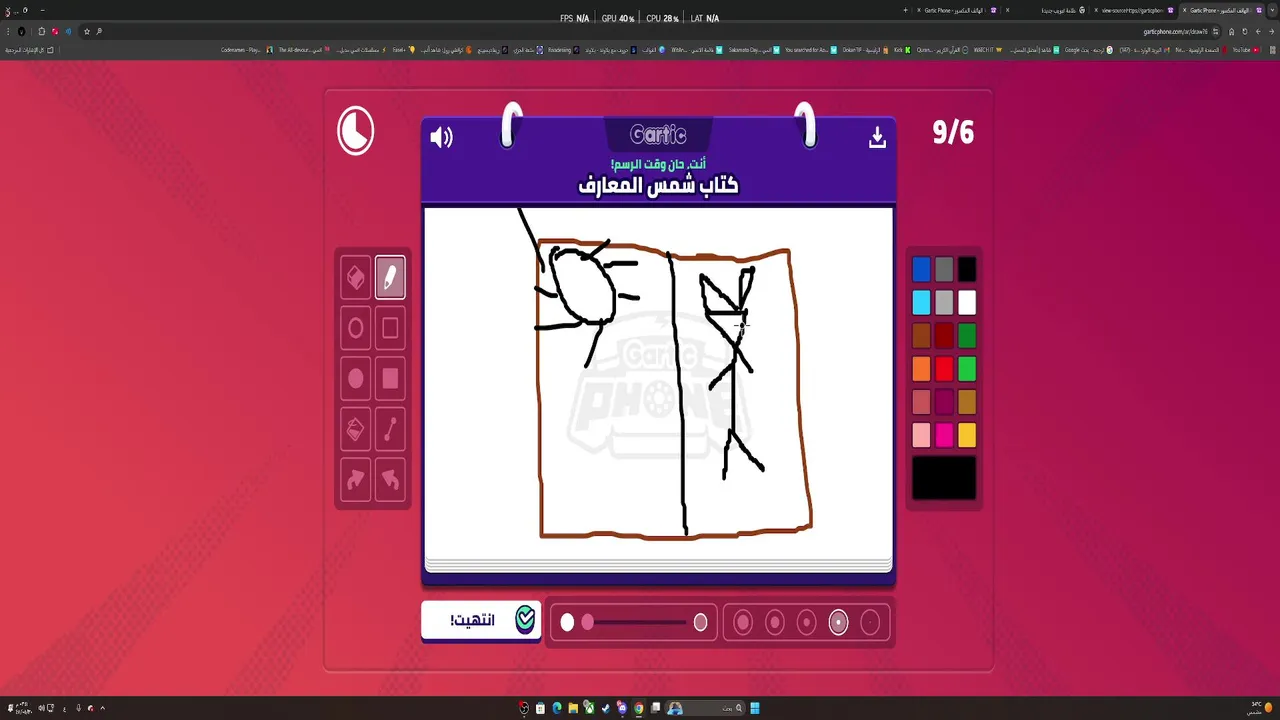Screen dimensions: 1280x720
Task: Pick the maroon-magenta color swatch
Action: point(944,402)
